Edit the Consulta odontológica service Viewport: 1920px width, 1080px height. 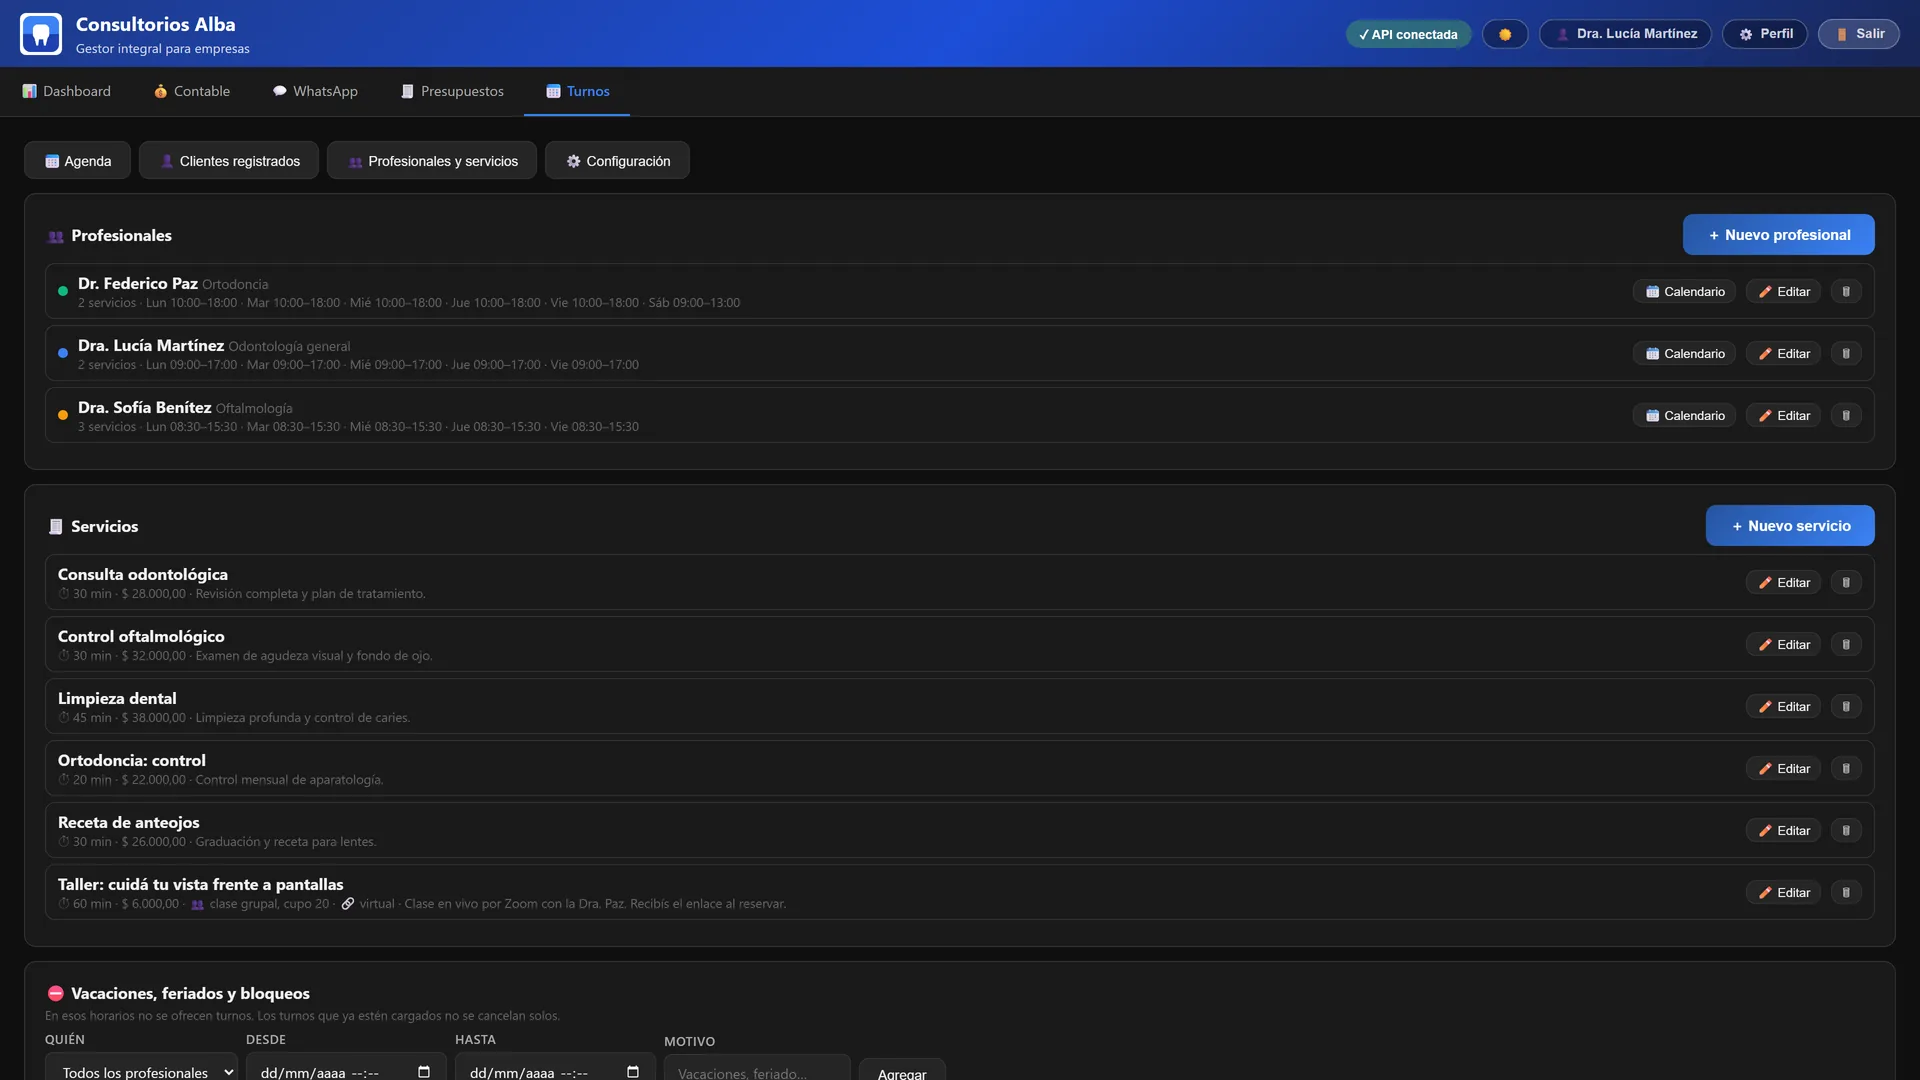click(x=1784, y=583)
